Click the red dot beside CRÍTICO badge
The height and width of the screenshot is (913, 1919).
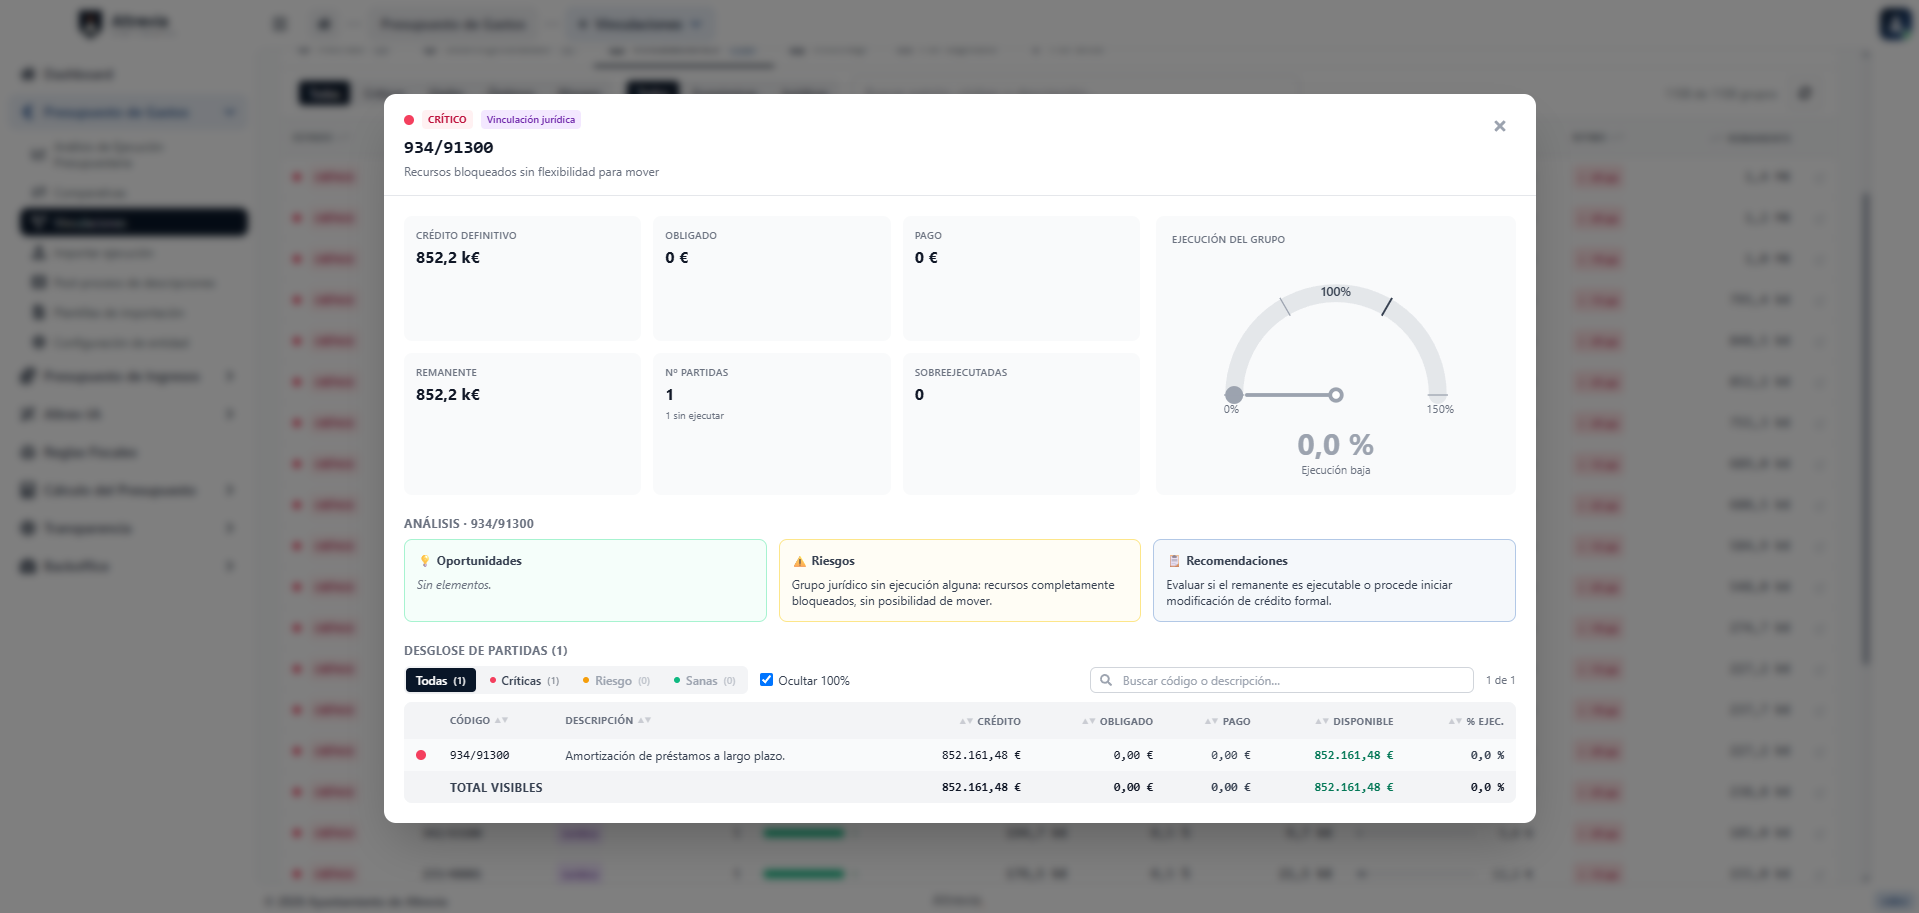tap(409, 120)
